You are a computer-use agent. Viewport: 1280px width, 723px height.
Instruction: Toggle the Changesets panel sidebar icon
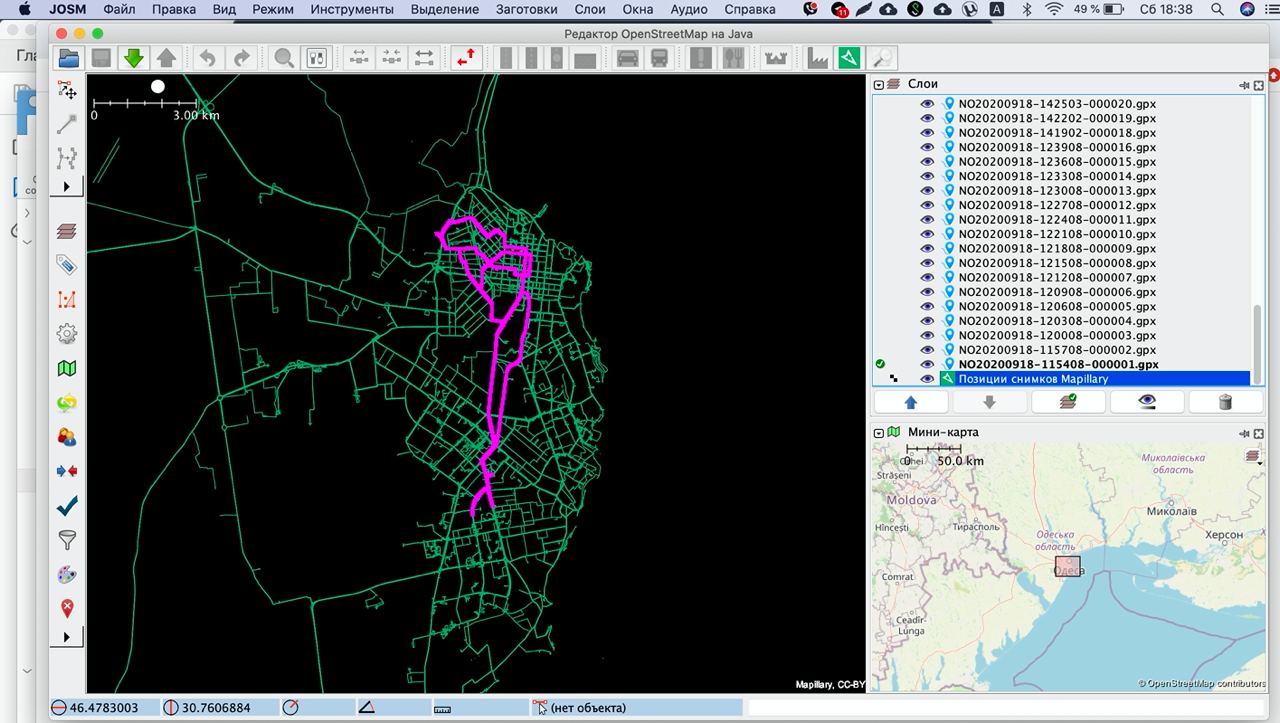tap(67, 403)
